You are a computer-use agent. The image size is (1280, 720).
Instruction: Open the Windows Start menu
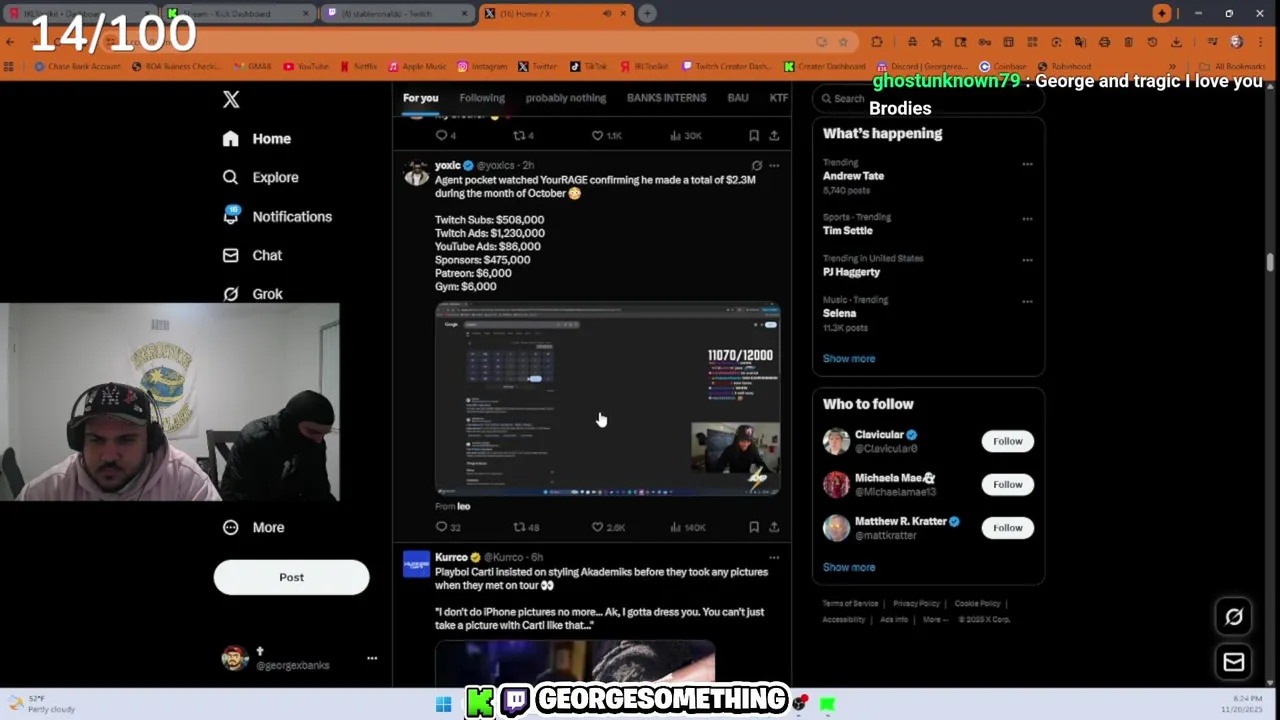point(443,704)
